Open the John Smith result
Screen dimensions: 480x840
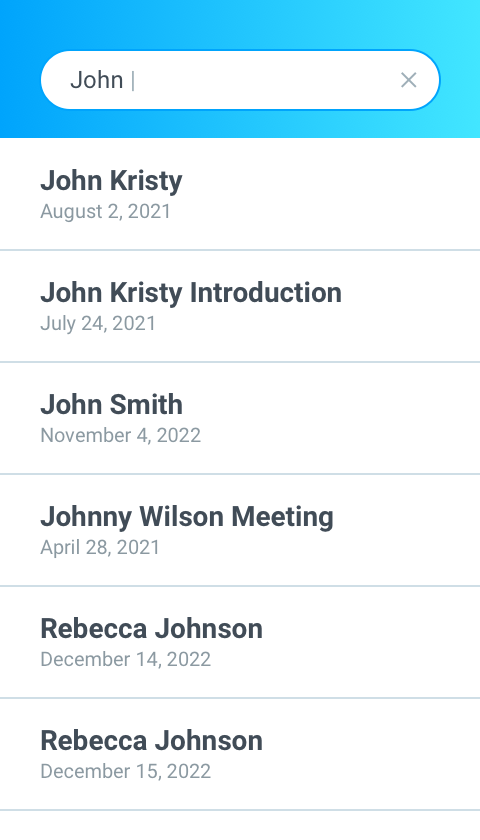pyautogui.click(x=240, y=418)
